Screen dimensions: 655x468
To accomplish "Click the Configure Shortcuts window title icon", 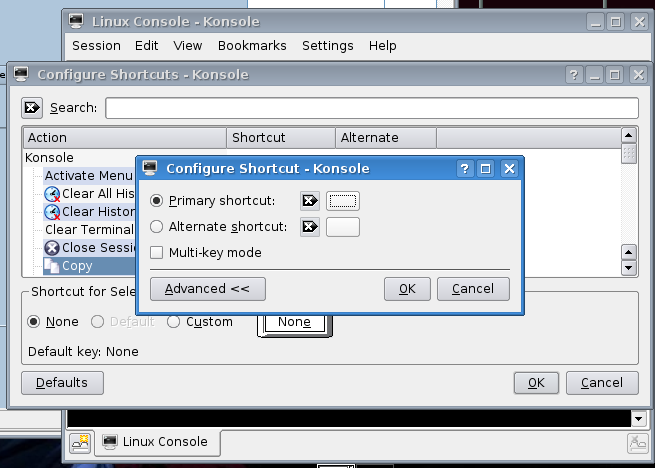I will point(21,74).
